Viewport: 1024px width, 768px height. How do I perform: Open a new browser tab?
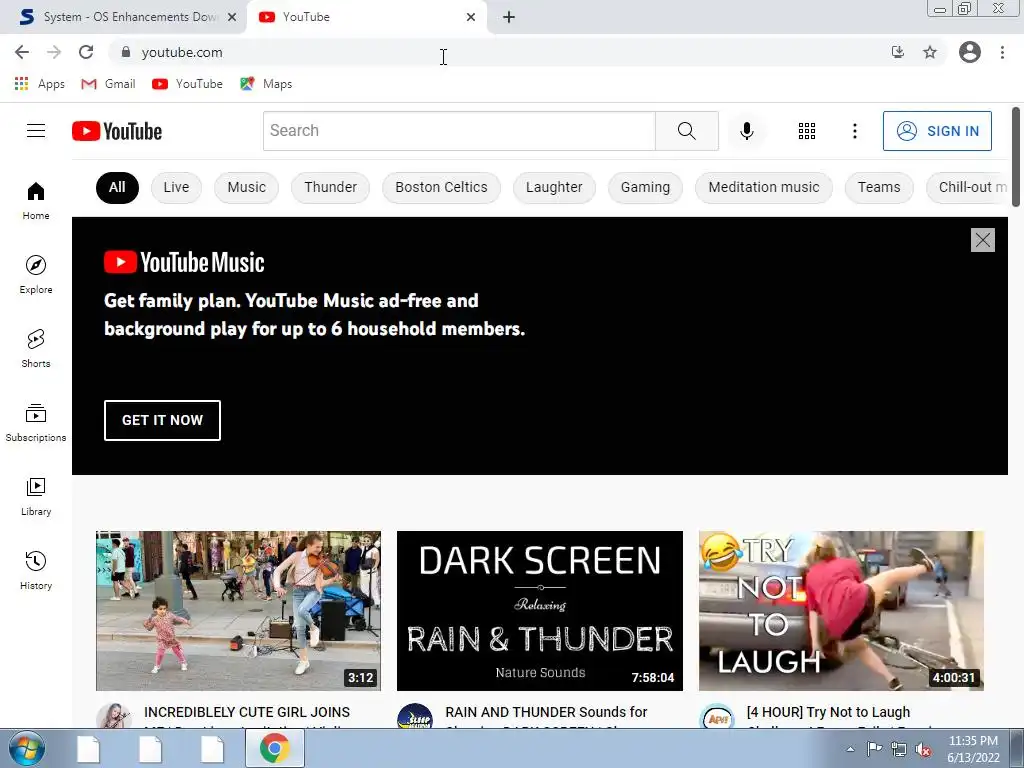509,17
